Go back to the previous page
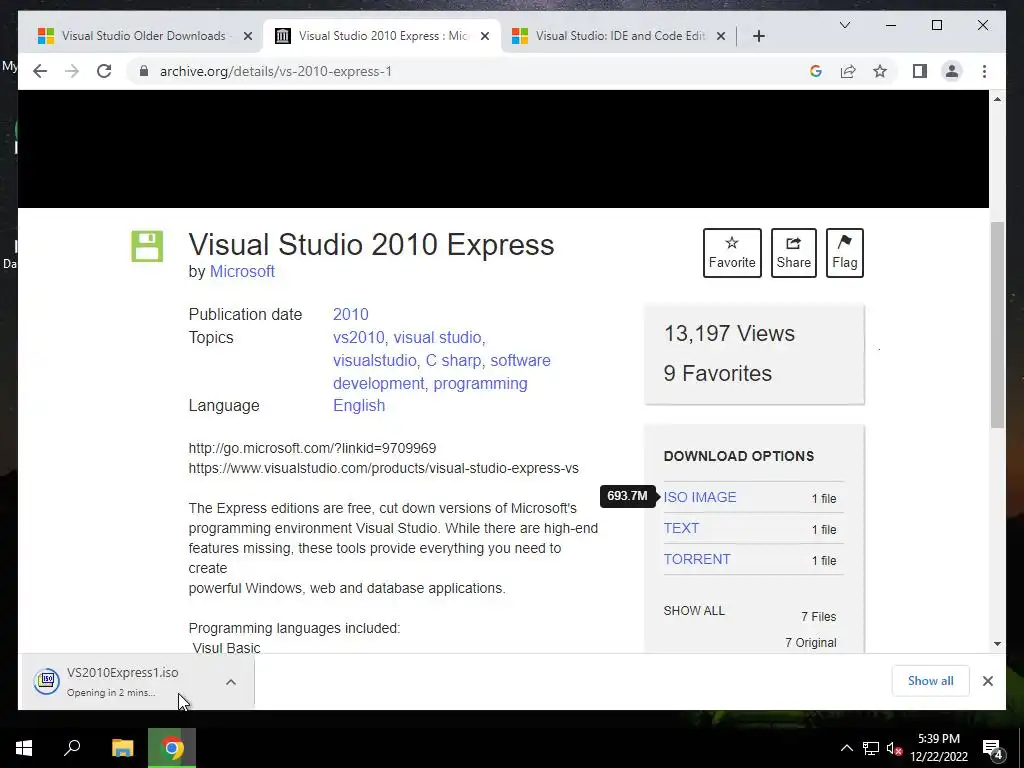Image resolution: width=1024 pixels, height=768 pixels. point(40,71)
